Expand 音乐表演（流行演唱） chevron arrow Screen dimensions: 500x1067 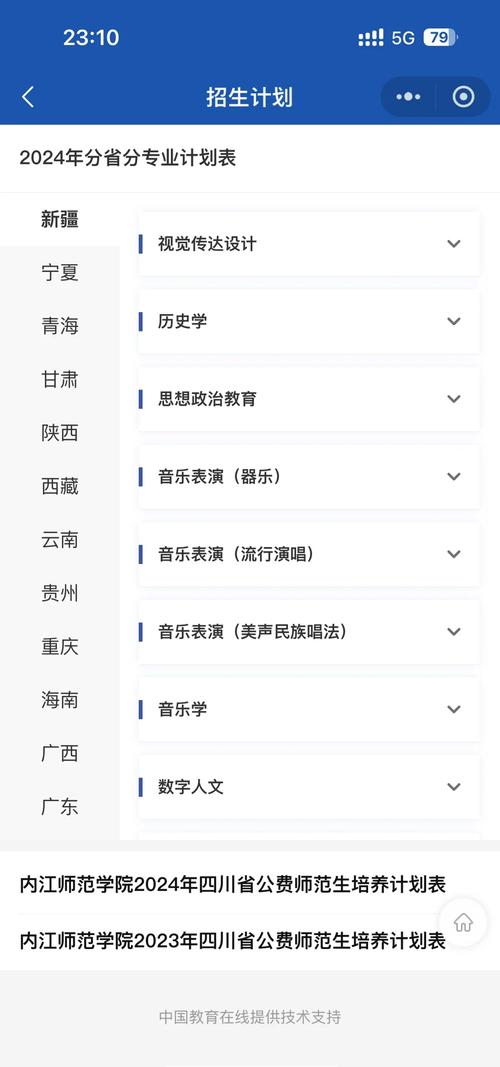(454, 554)
